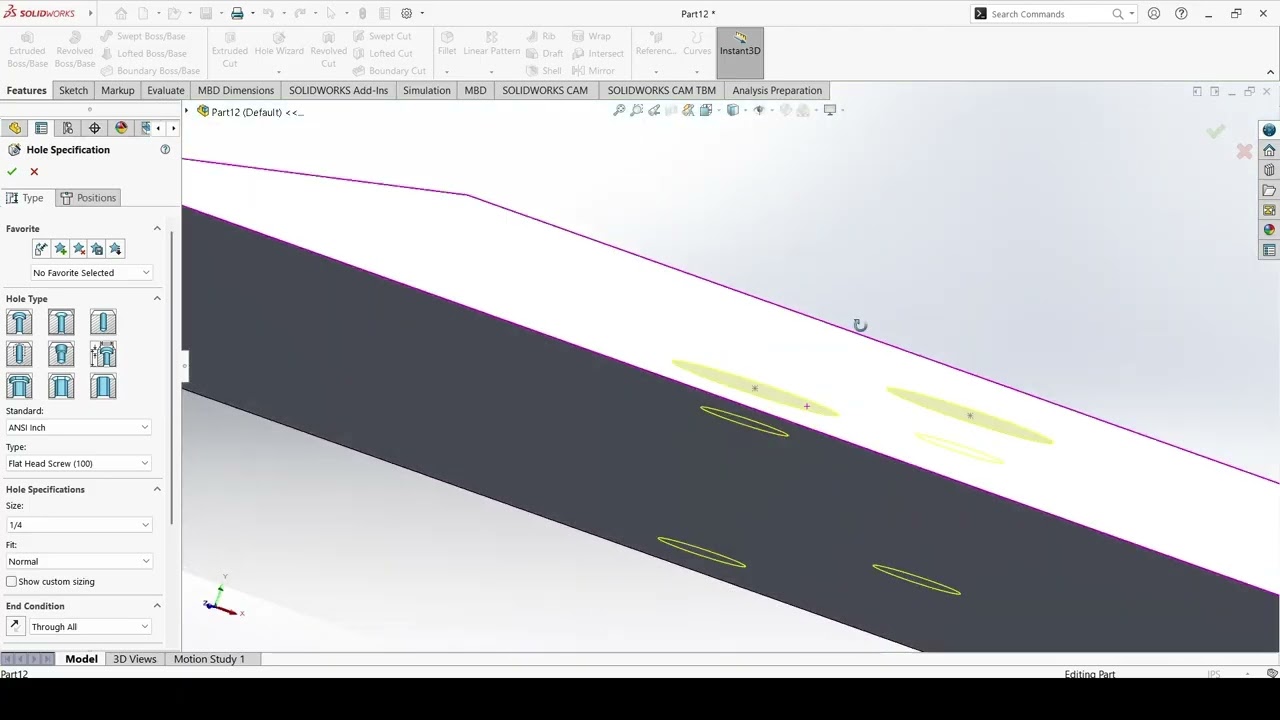Open the Standard ANSI Inch dropdown

pos(78,428)
